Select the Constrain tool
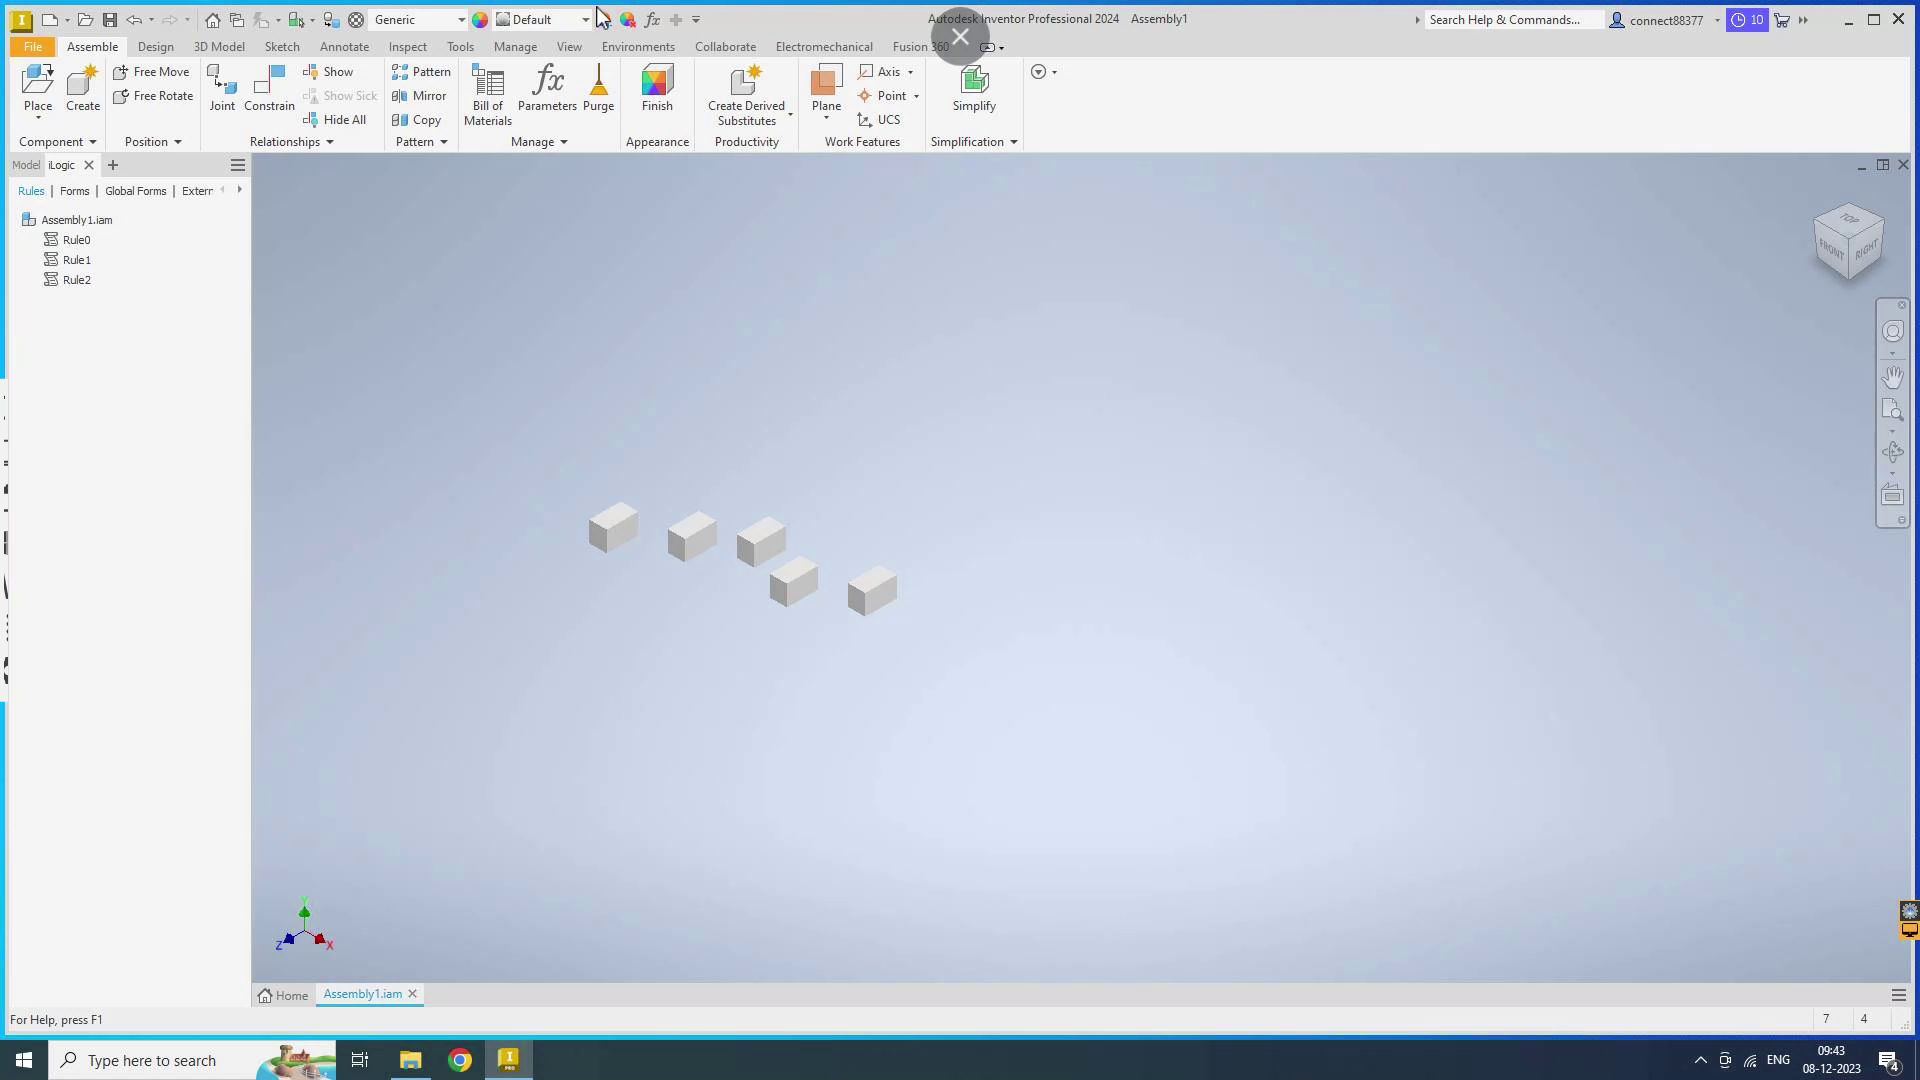Viewport: 1920px width, 1080px height. 269,87
